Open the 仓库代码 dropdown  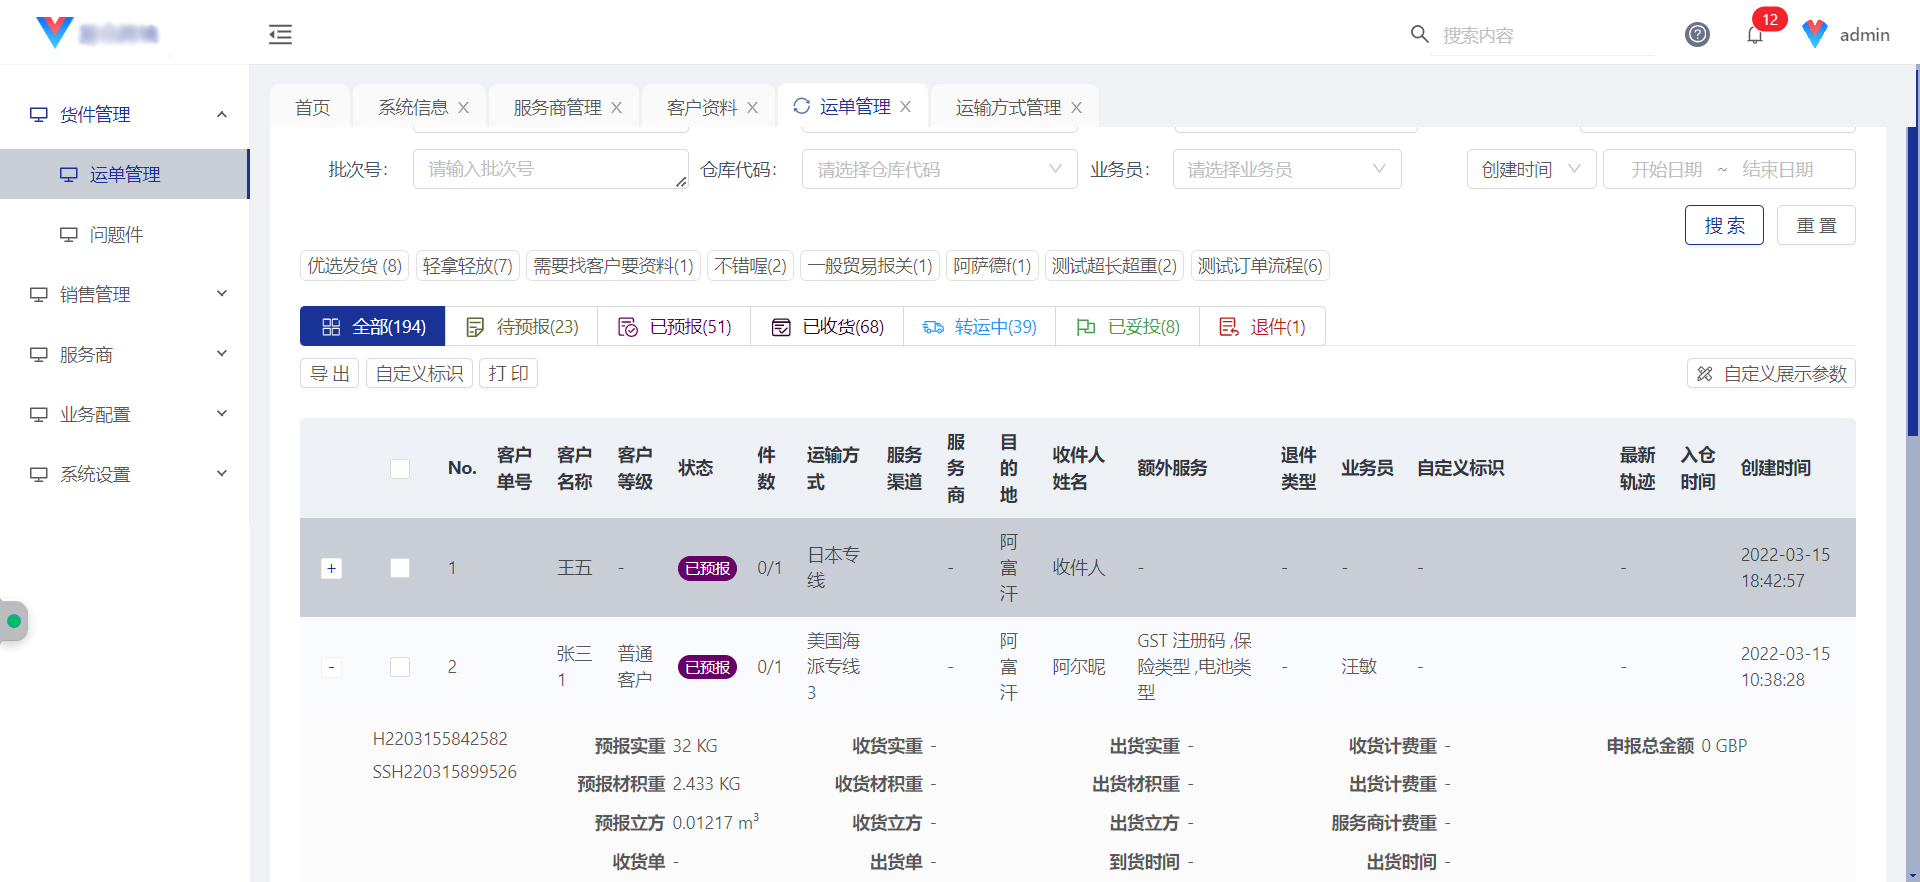[x=939, y=169]
